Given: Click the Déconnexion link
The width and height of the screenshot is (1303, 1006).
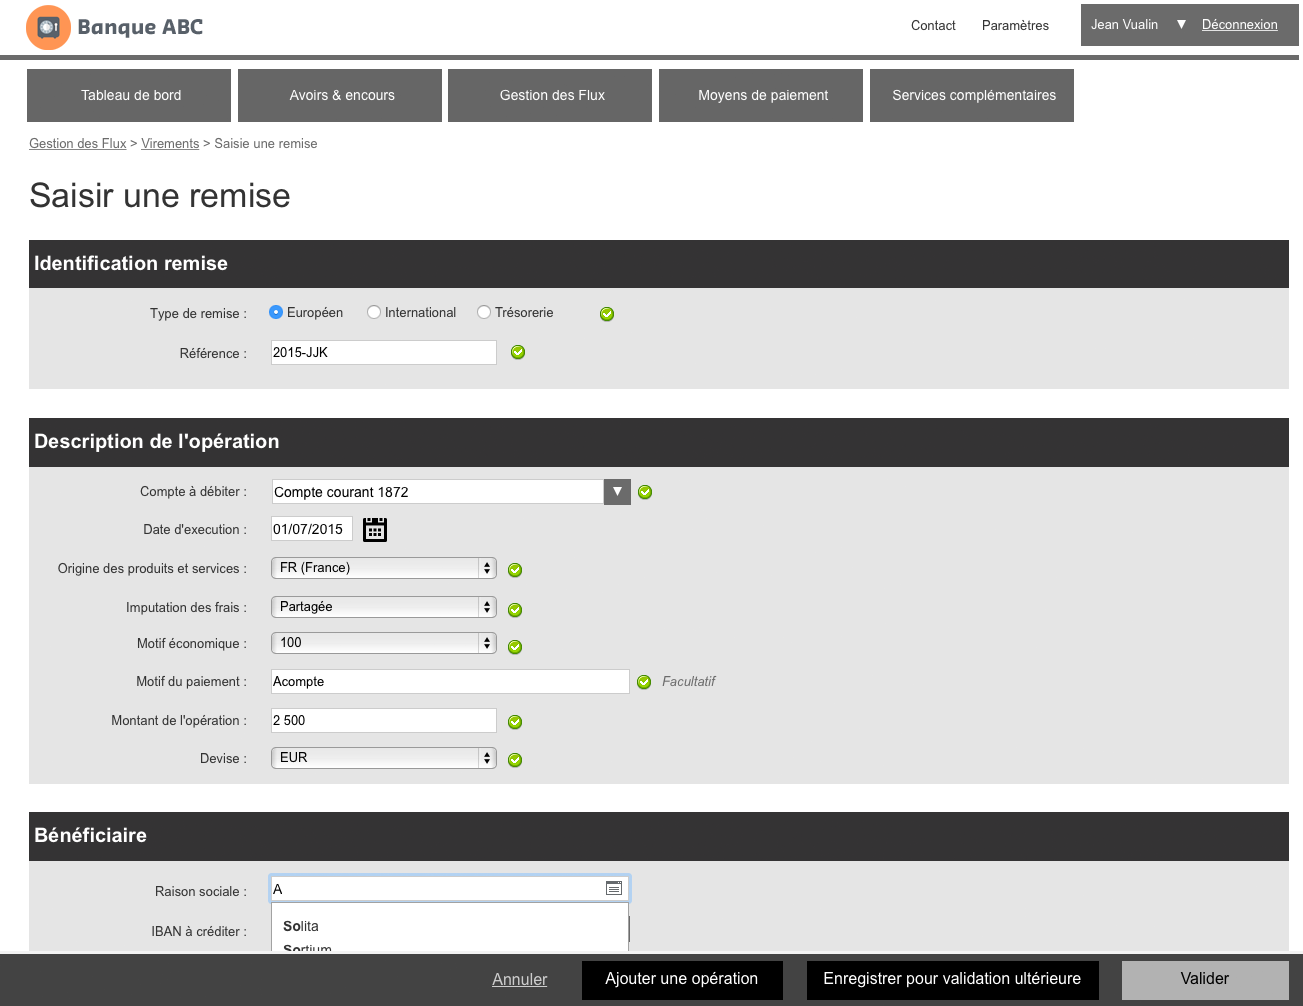Looking at the screenshot, I should click(x=1239, y=24).
